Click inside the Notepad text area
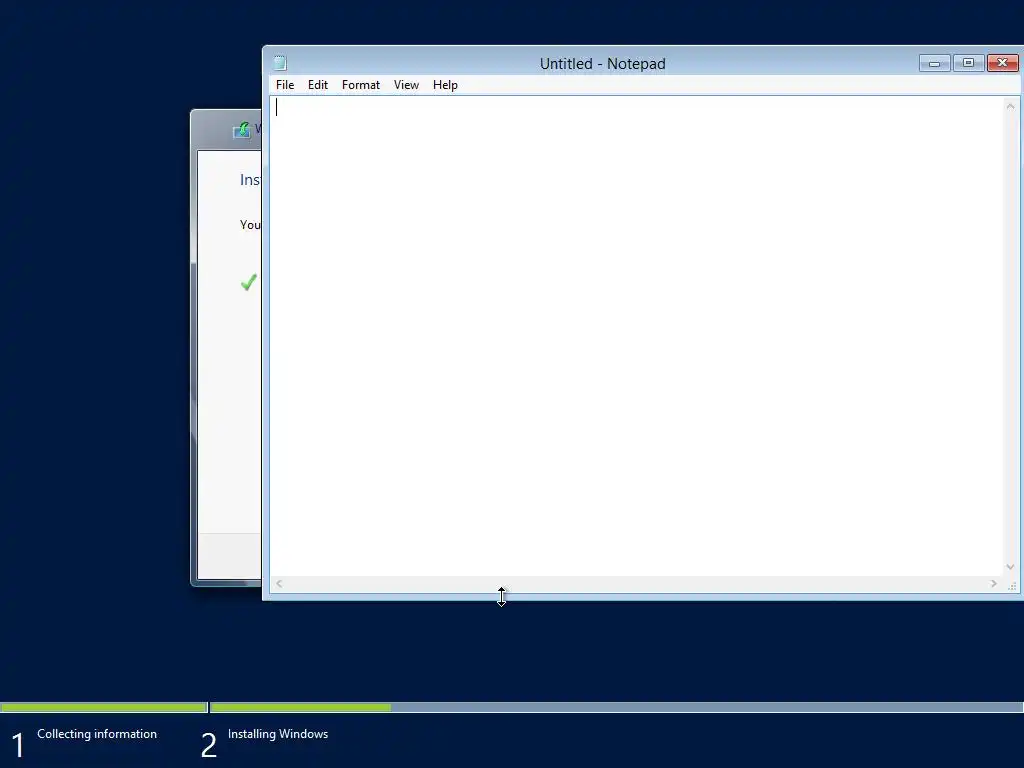The height and width of the screenshot is (768, 1024). click(x=636, y=336)
